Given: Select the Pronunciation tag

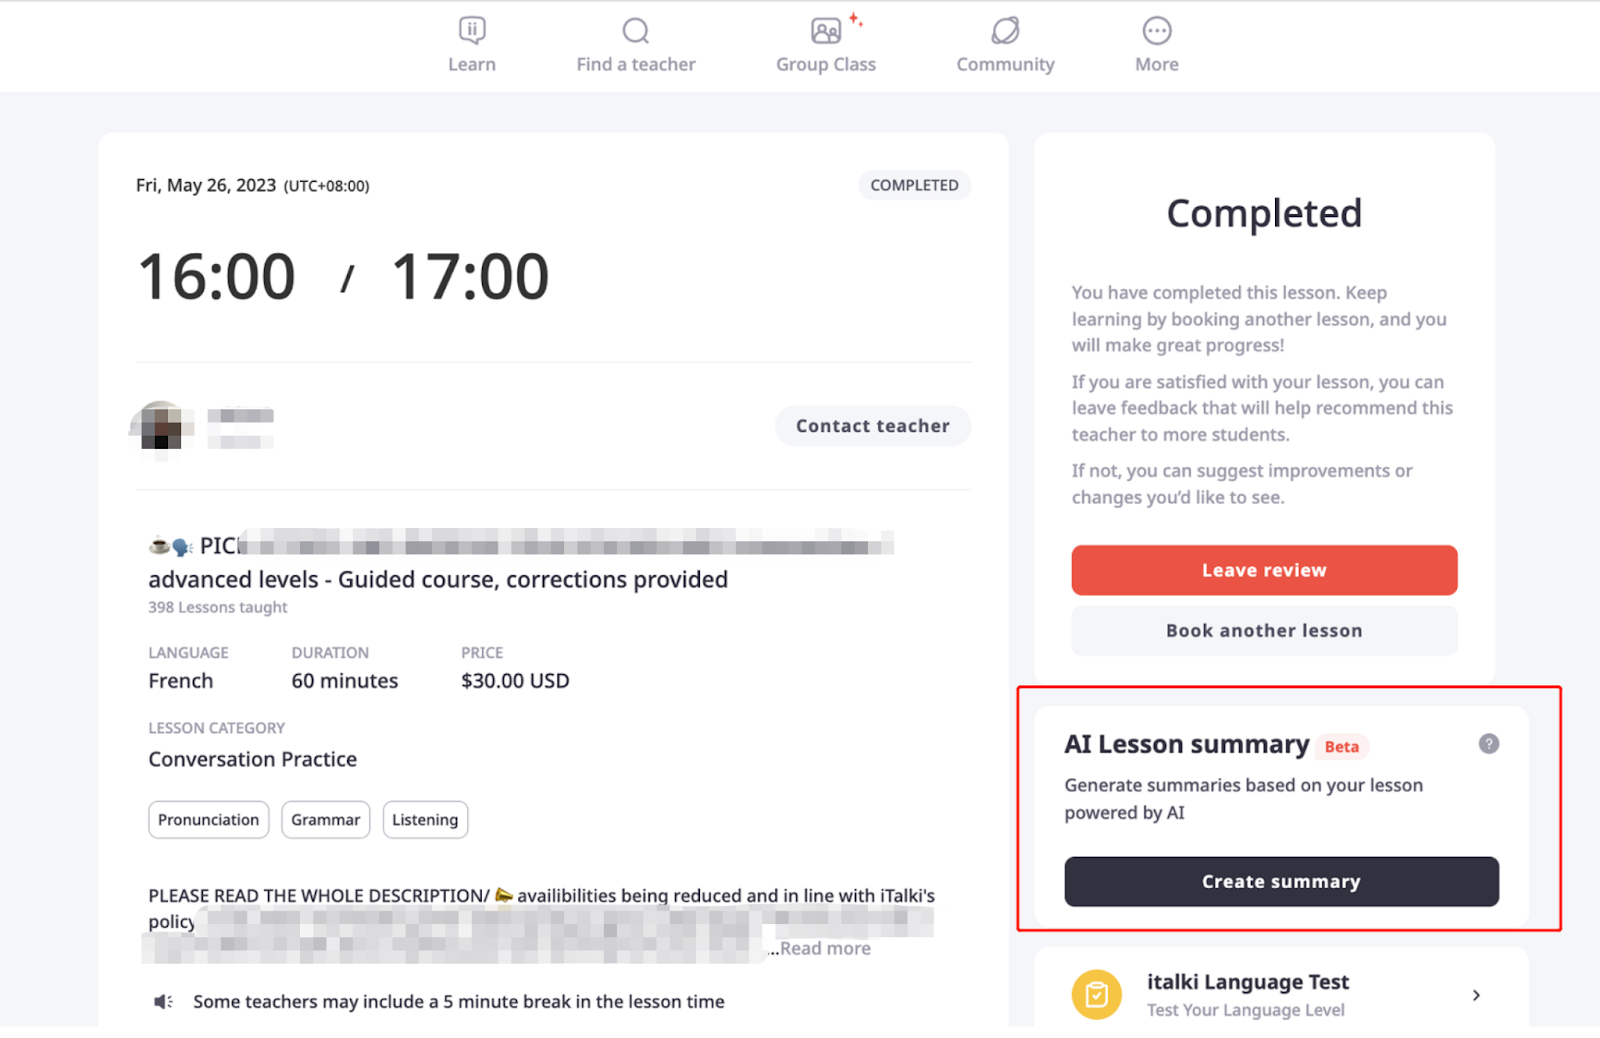Looking at the screenshot, I should (208, 819).
